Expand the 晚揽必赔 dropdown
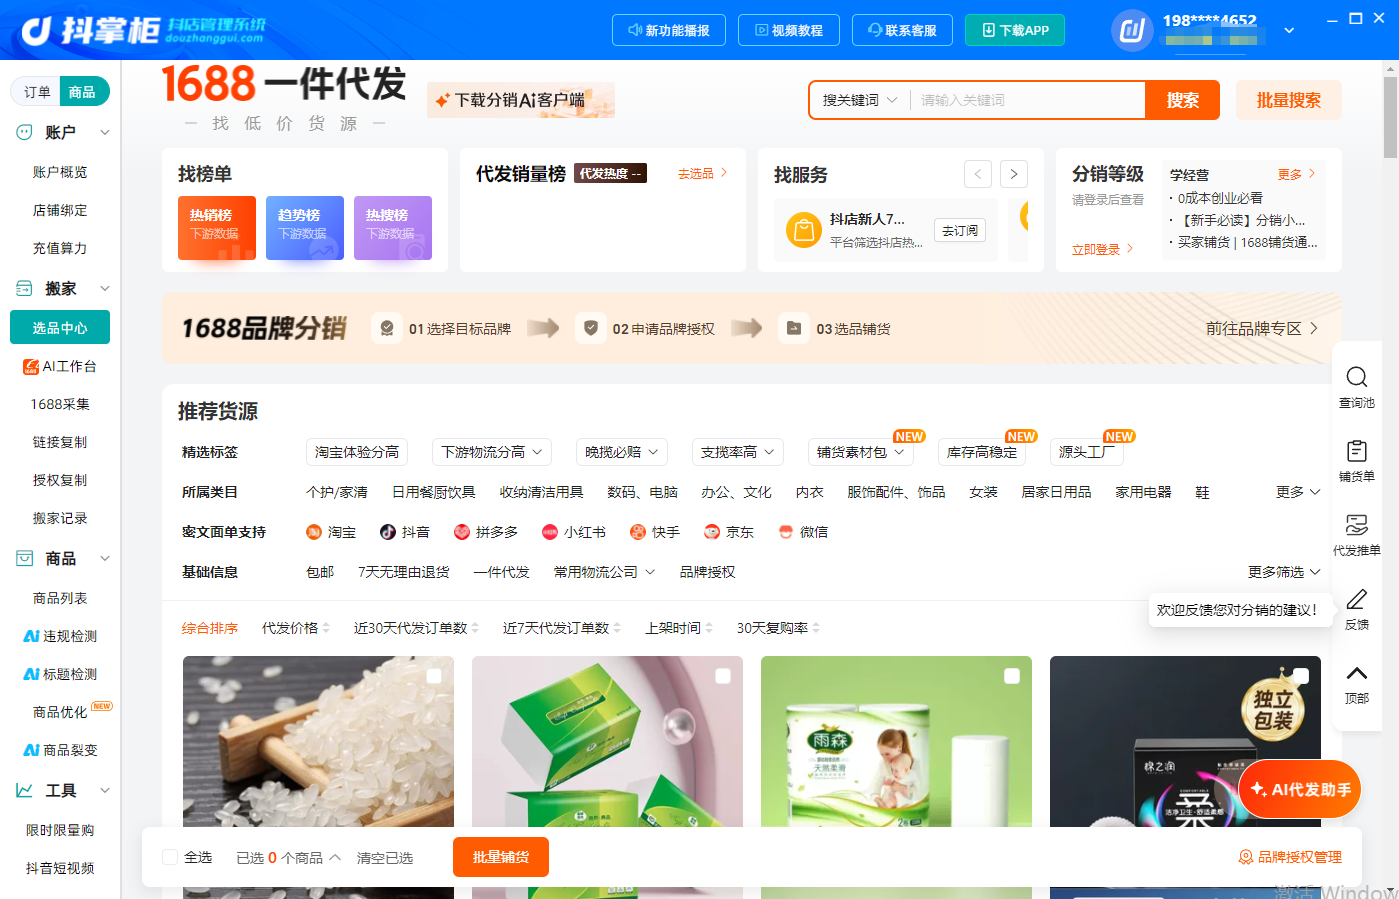The height and width of the screenshot is (899, 1399). [x=622, y=452]
